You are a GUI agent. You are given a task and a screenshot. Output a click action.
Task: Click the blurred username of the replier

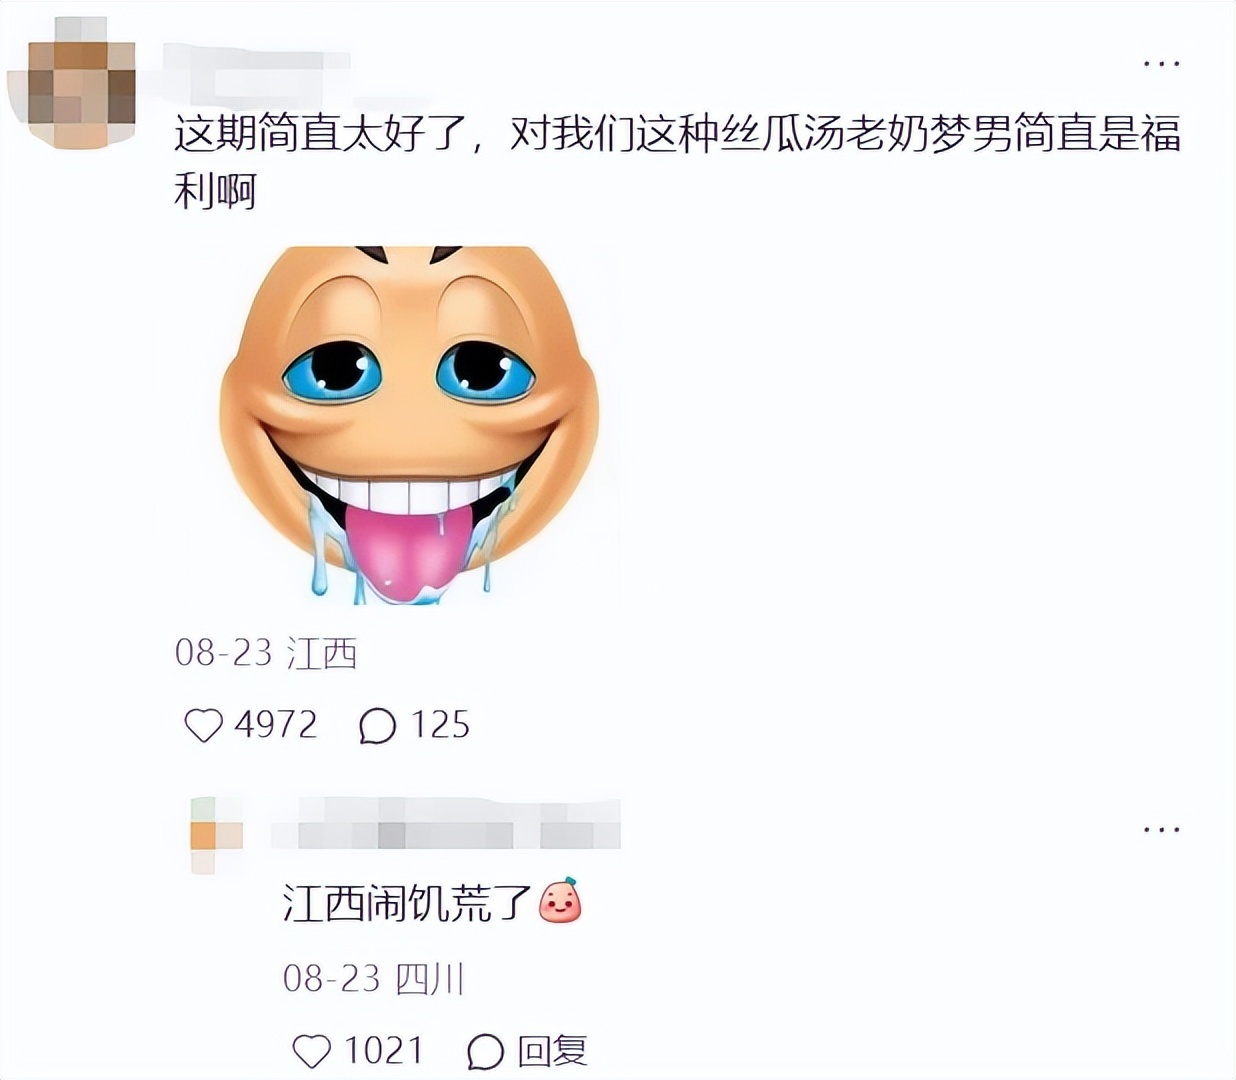pos(447,824)
